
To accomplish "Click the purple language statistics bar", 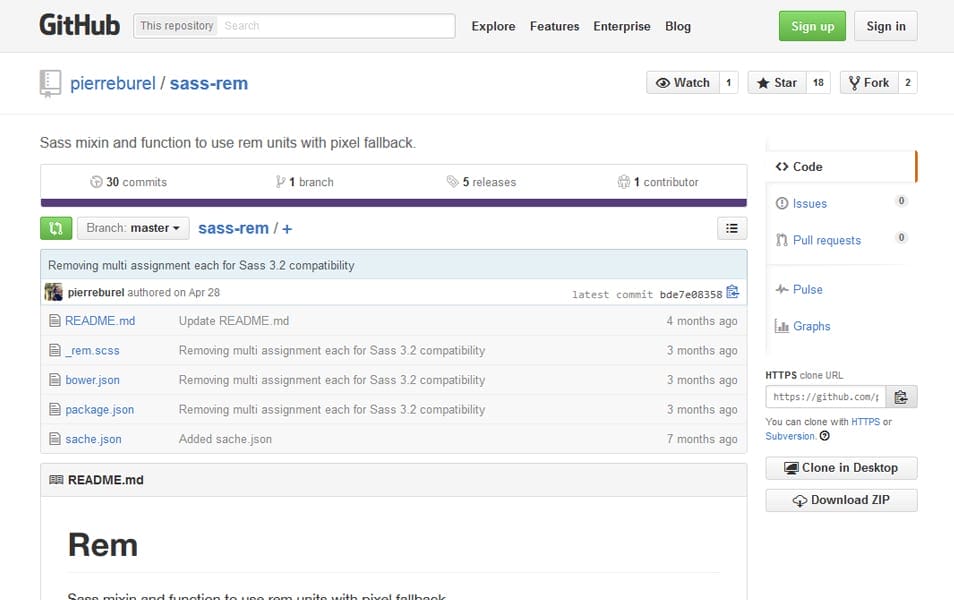I will tap(393, 203).
